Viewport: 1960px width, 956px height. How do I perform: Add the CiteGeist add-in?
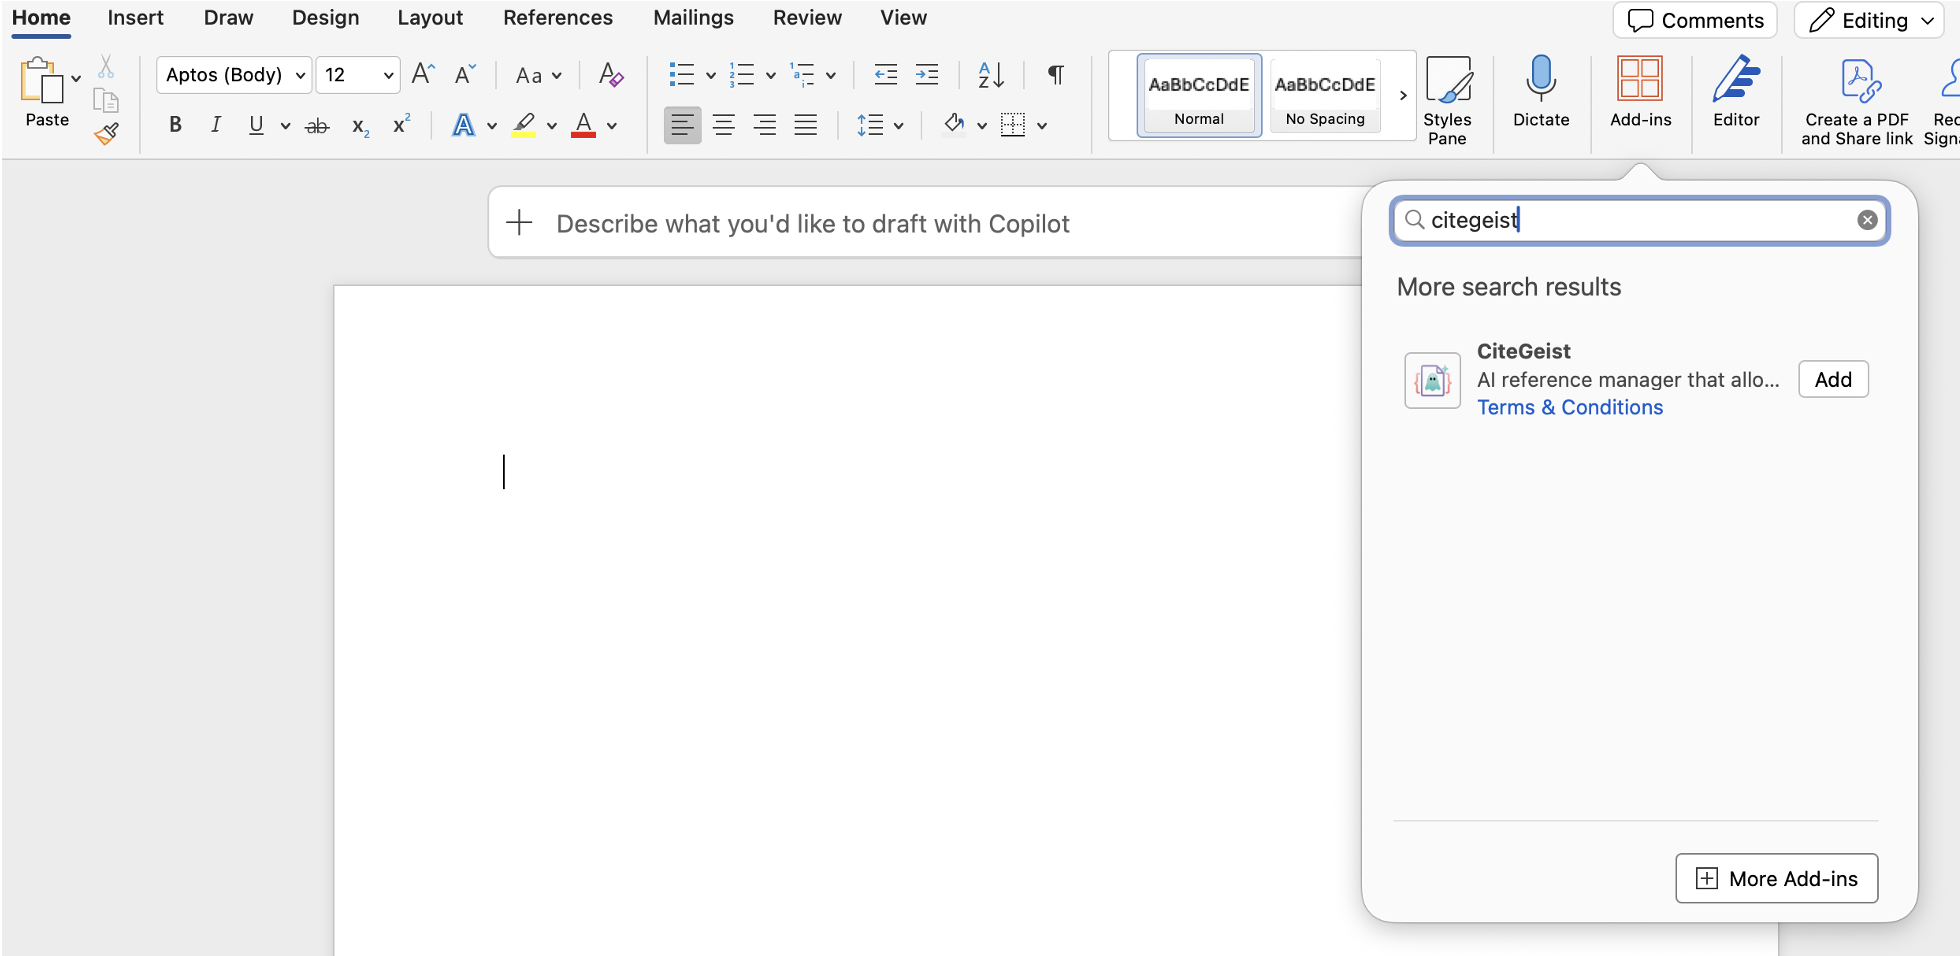click(1833, 379)
